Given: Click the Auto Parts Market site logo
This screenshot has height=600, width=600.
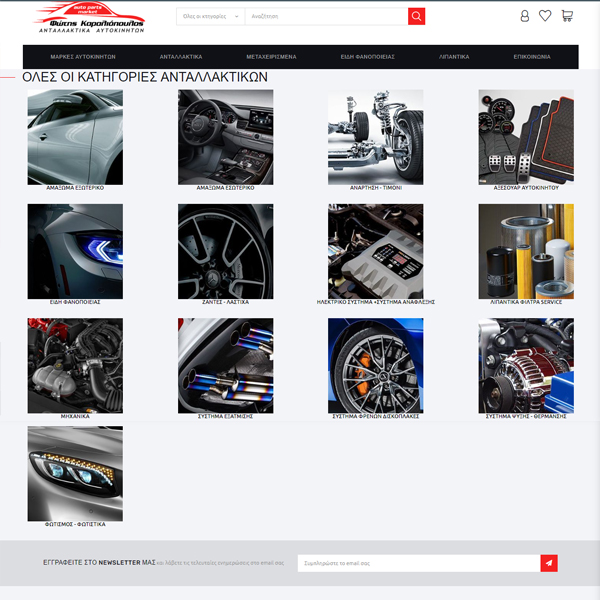Looking at the screenshot, I should point(90,20).
